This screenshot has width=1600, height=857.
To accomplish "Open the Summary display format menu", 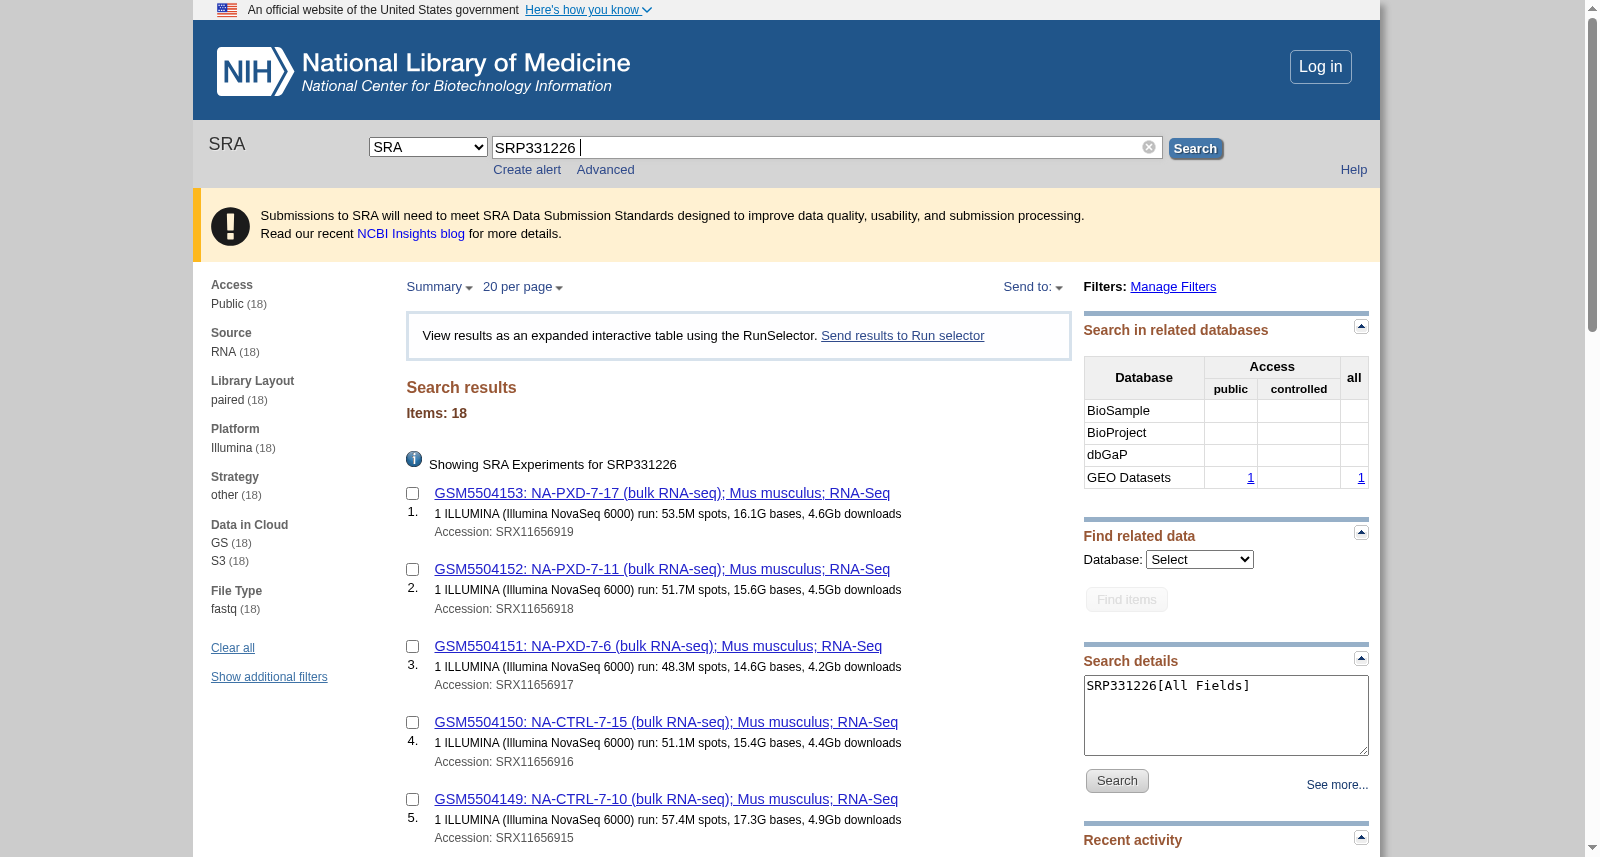I will (439, 287).
